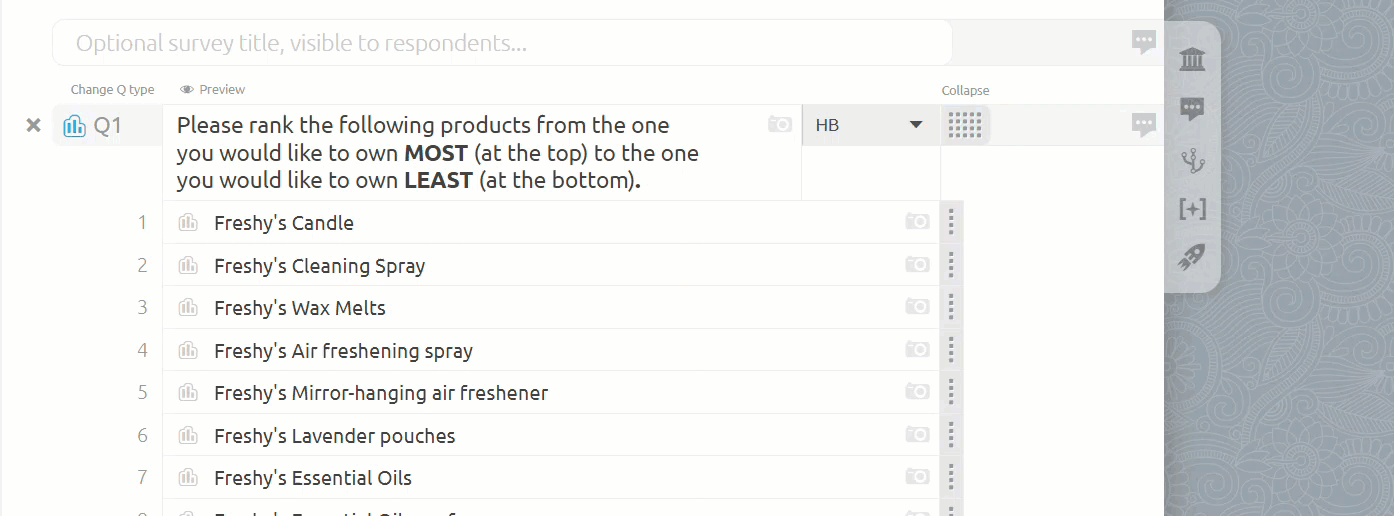The height and width of the screenshot is (516, 1394).
Task: Click the Preview eye link
Action: [x=212, y=89]
